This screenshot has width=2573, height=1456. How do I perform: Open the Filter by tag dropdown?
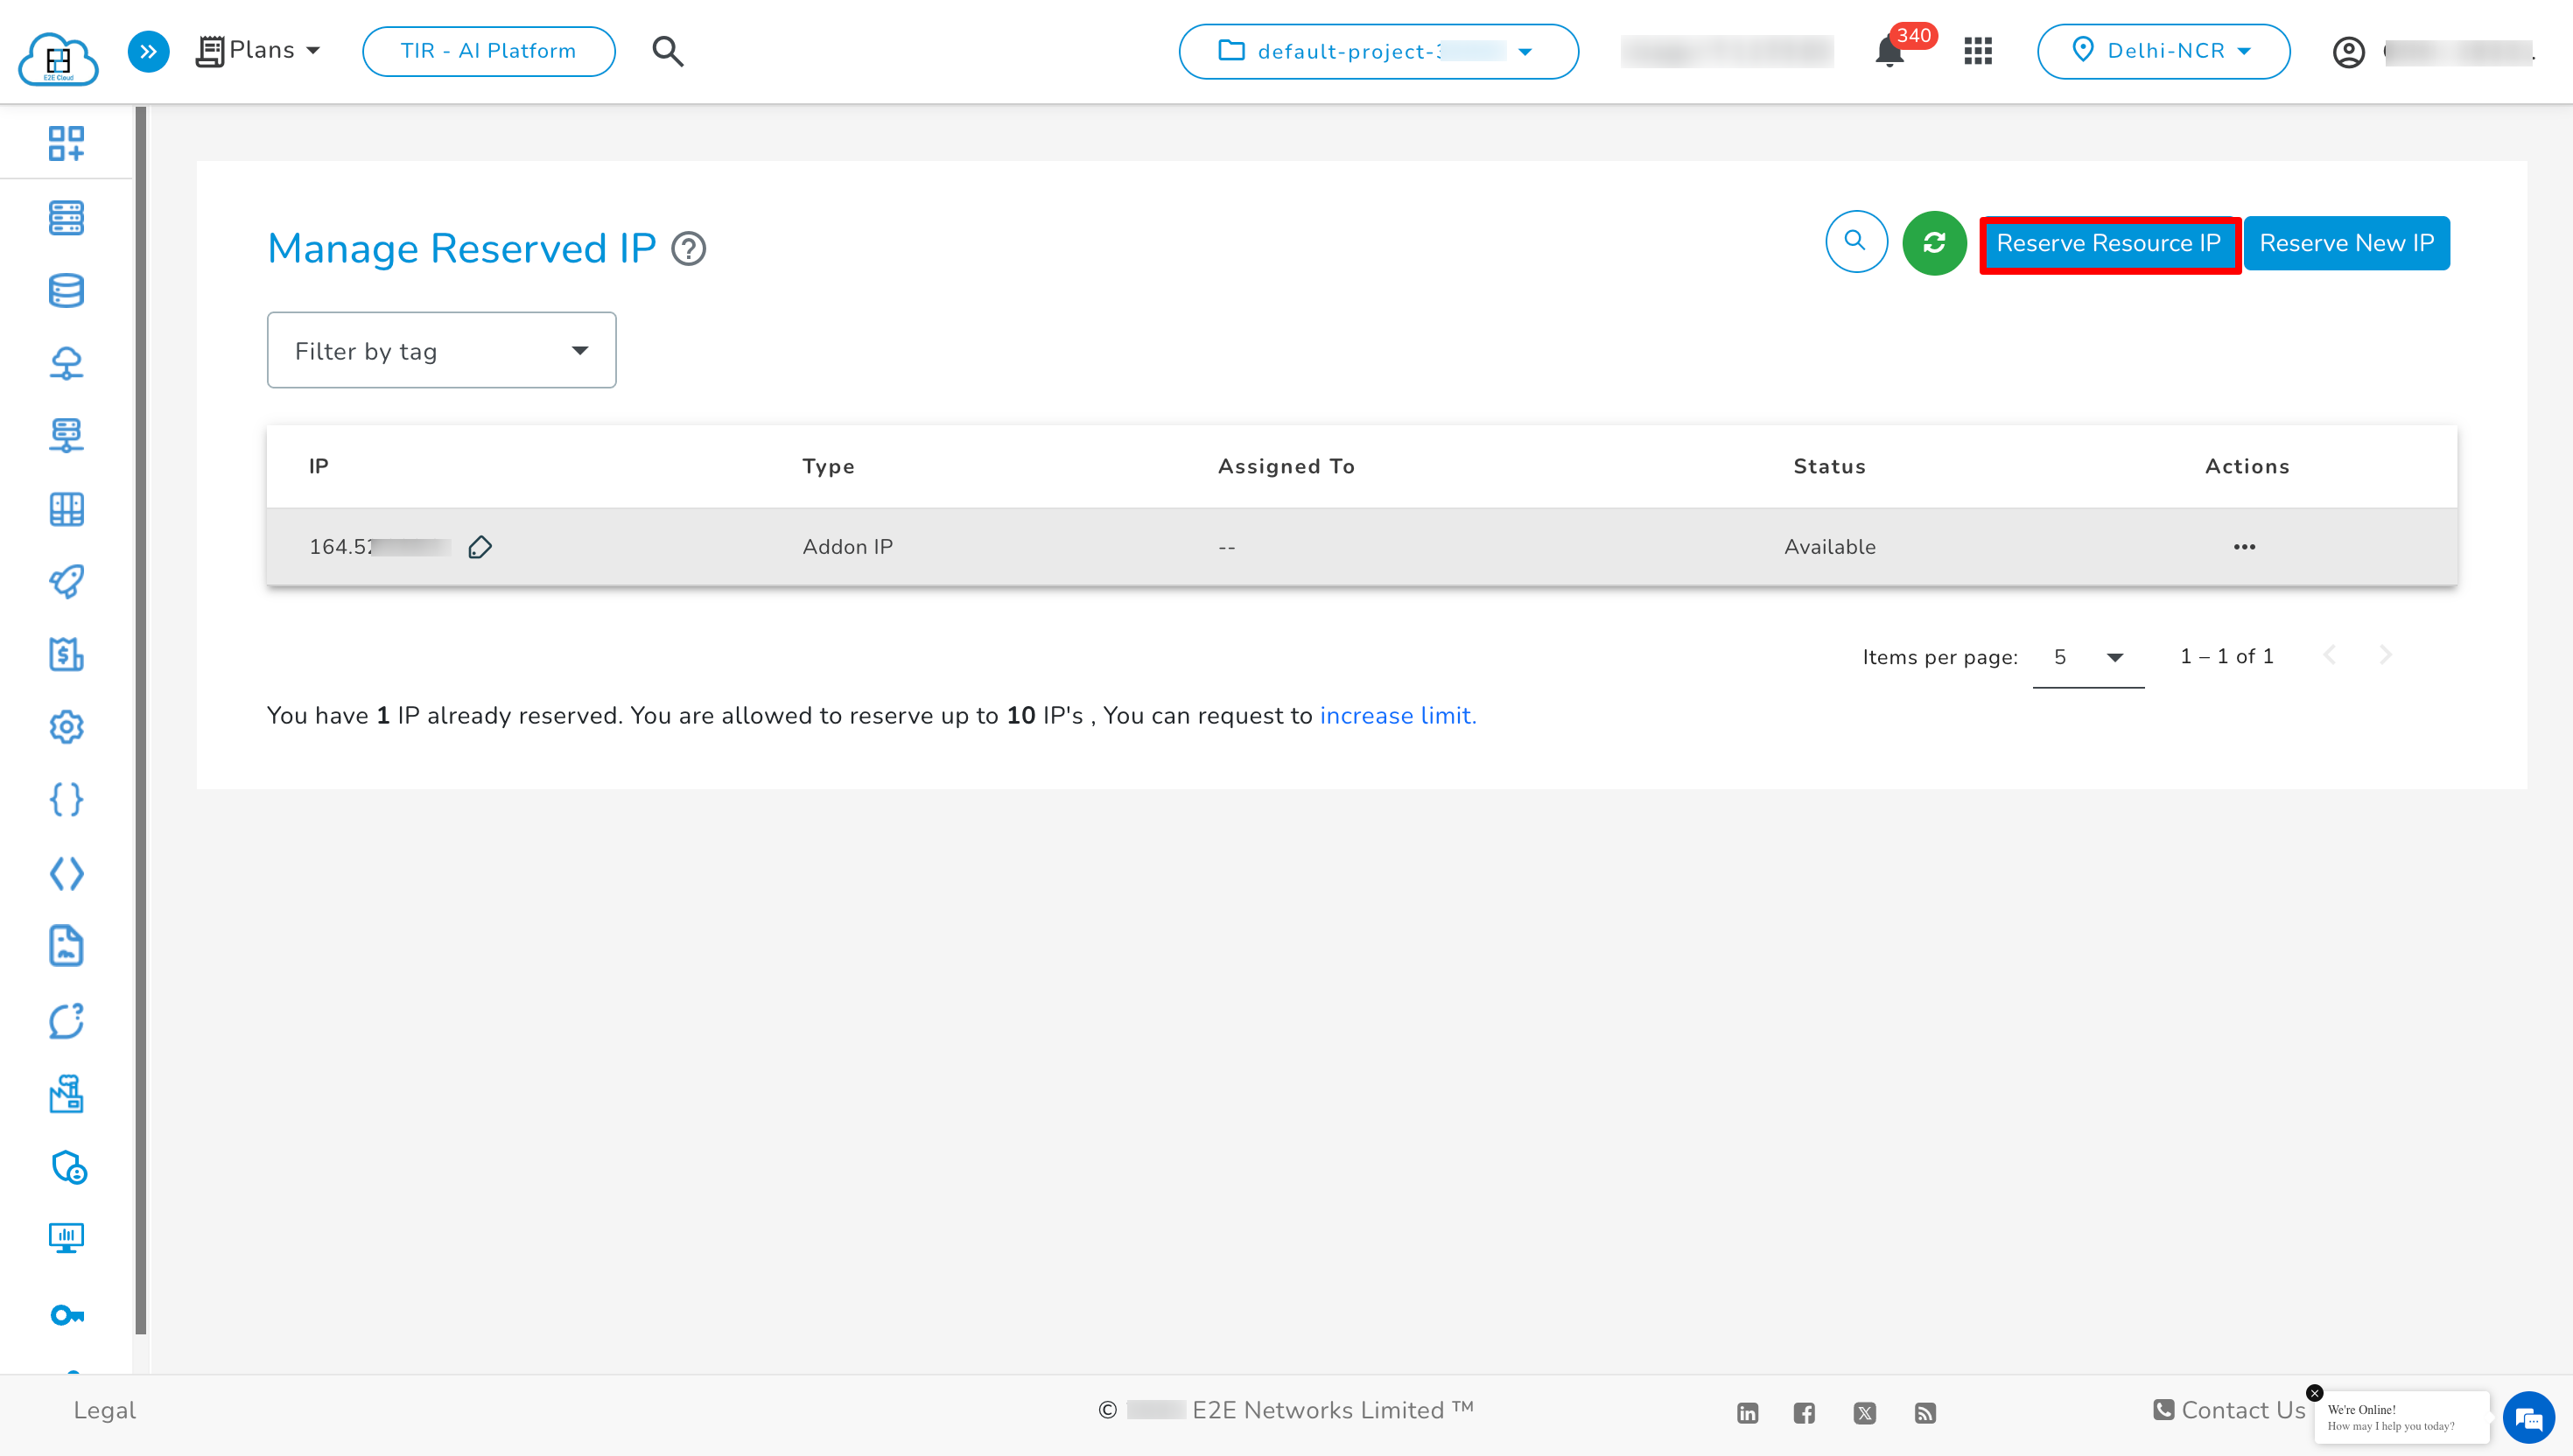441,350
